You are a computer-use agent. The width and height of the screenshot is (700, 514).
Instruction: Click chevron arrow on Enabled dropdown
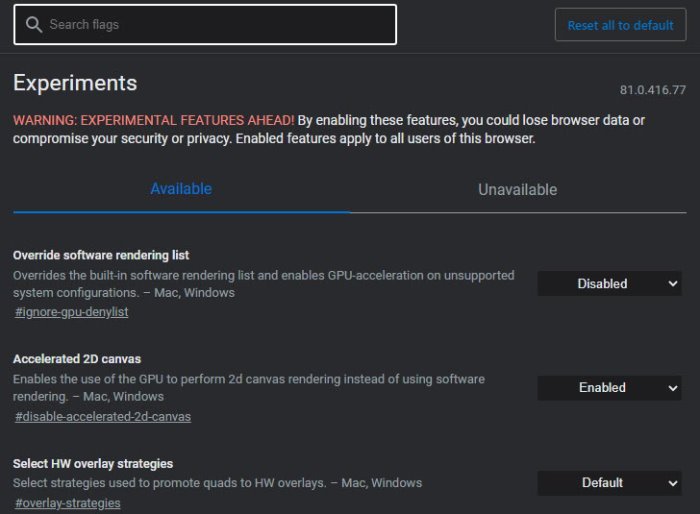(673, 388)
